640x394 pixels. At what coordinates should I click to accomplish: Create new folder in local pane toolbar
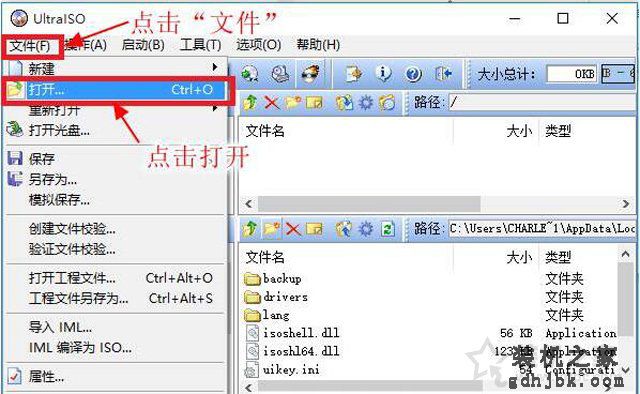(x=272, y=229)
